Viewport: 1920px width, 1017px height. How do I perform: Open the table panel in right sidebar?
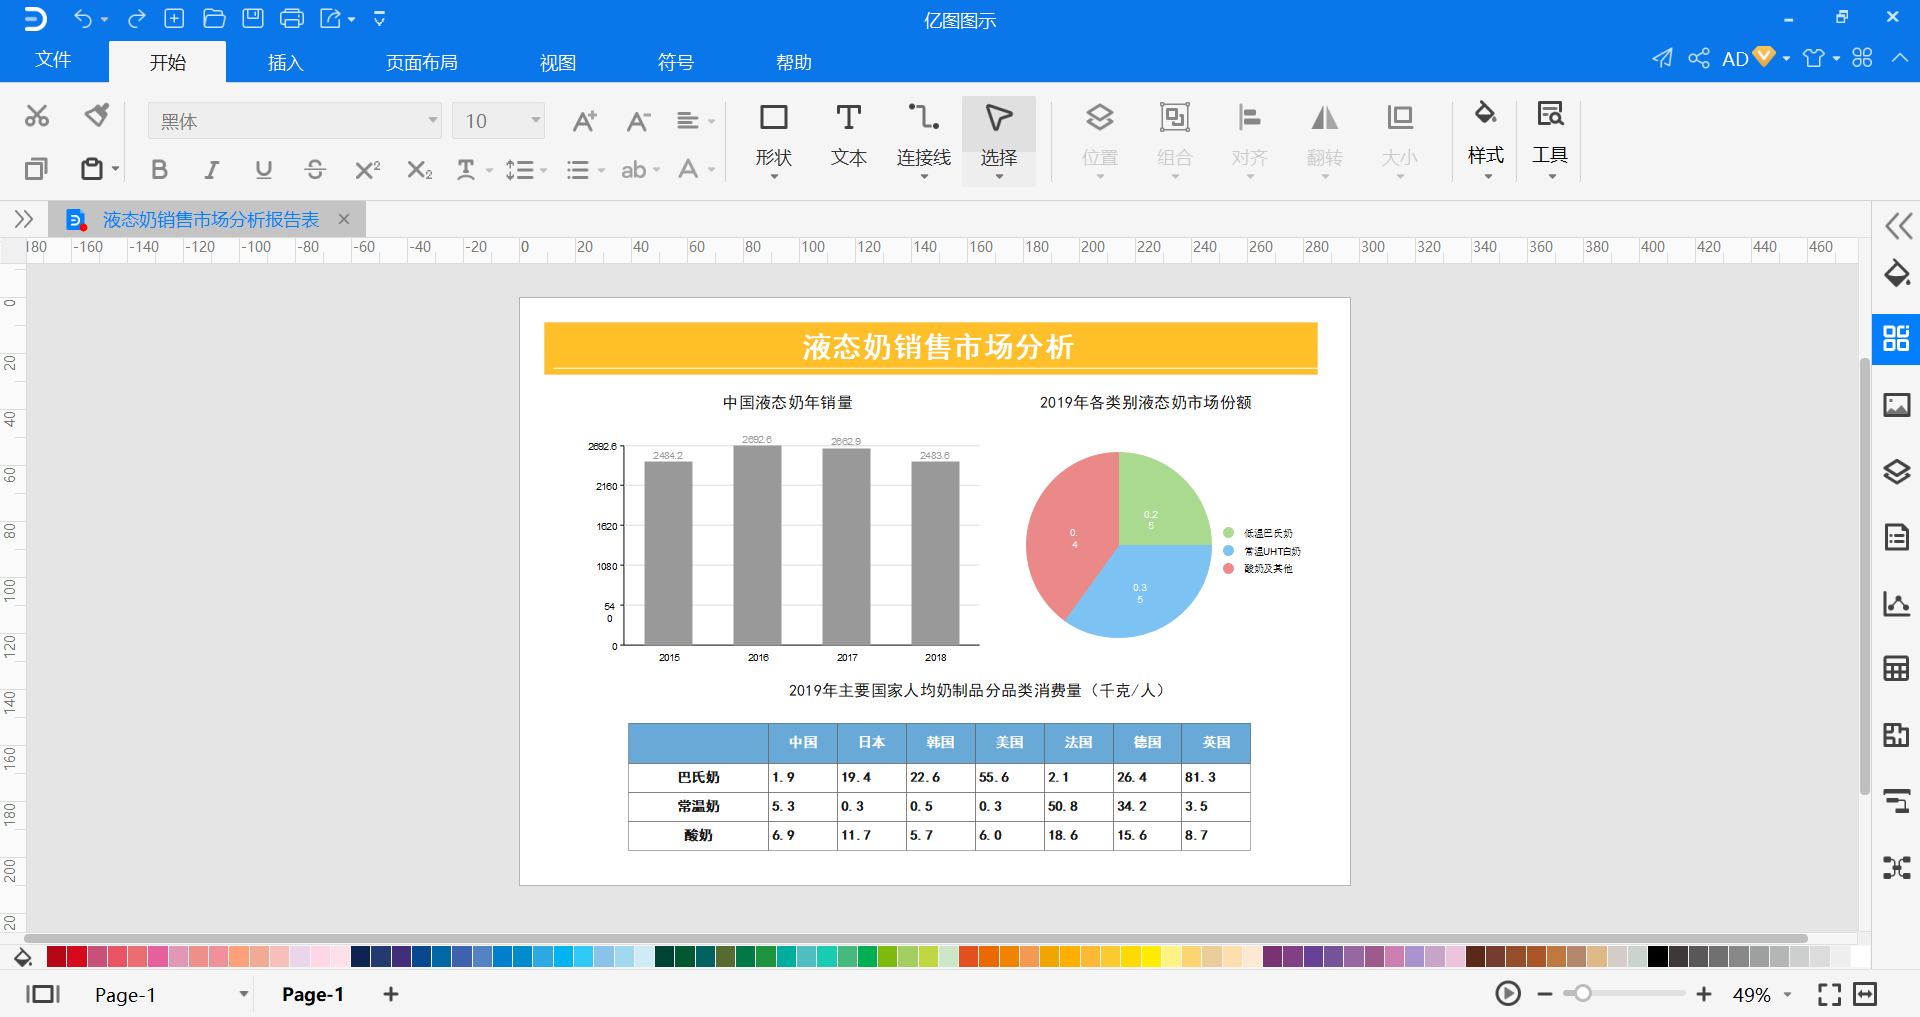pos(1896,669)
